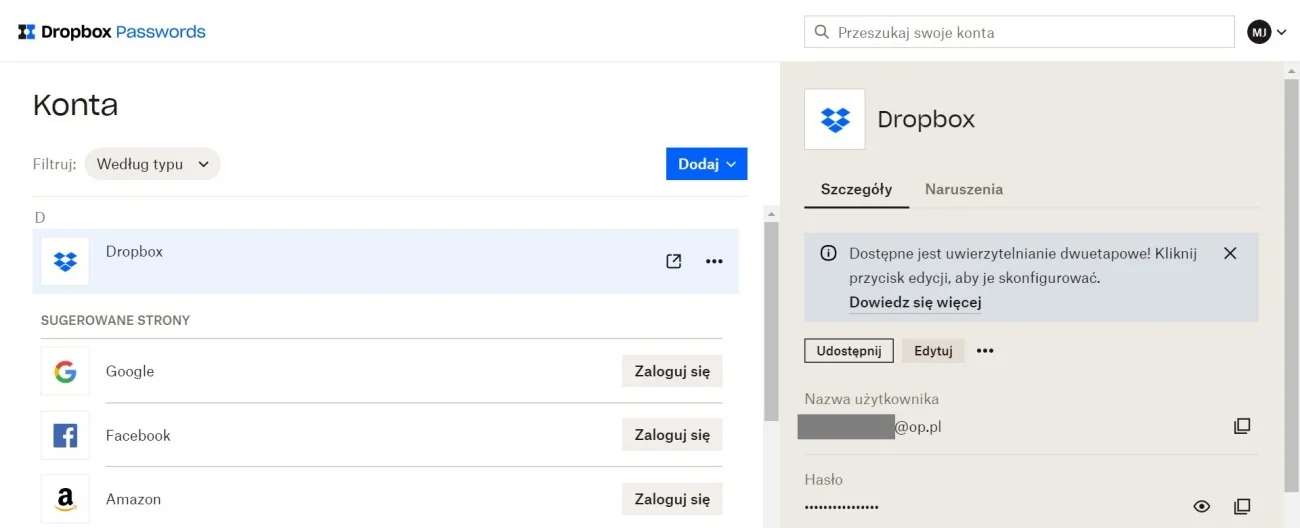The image size is (1300, 528).
Task: Open the Dowiedz się więcej link
Action: click(x=915, y=302)
